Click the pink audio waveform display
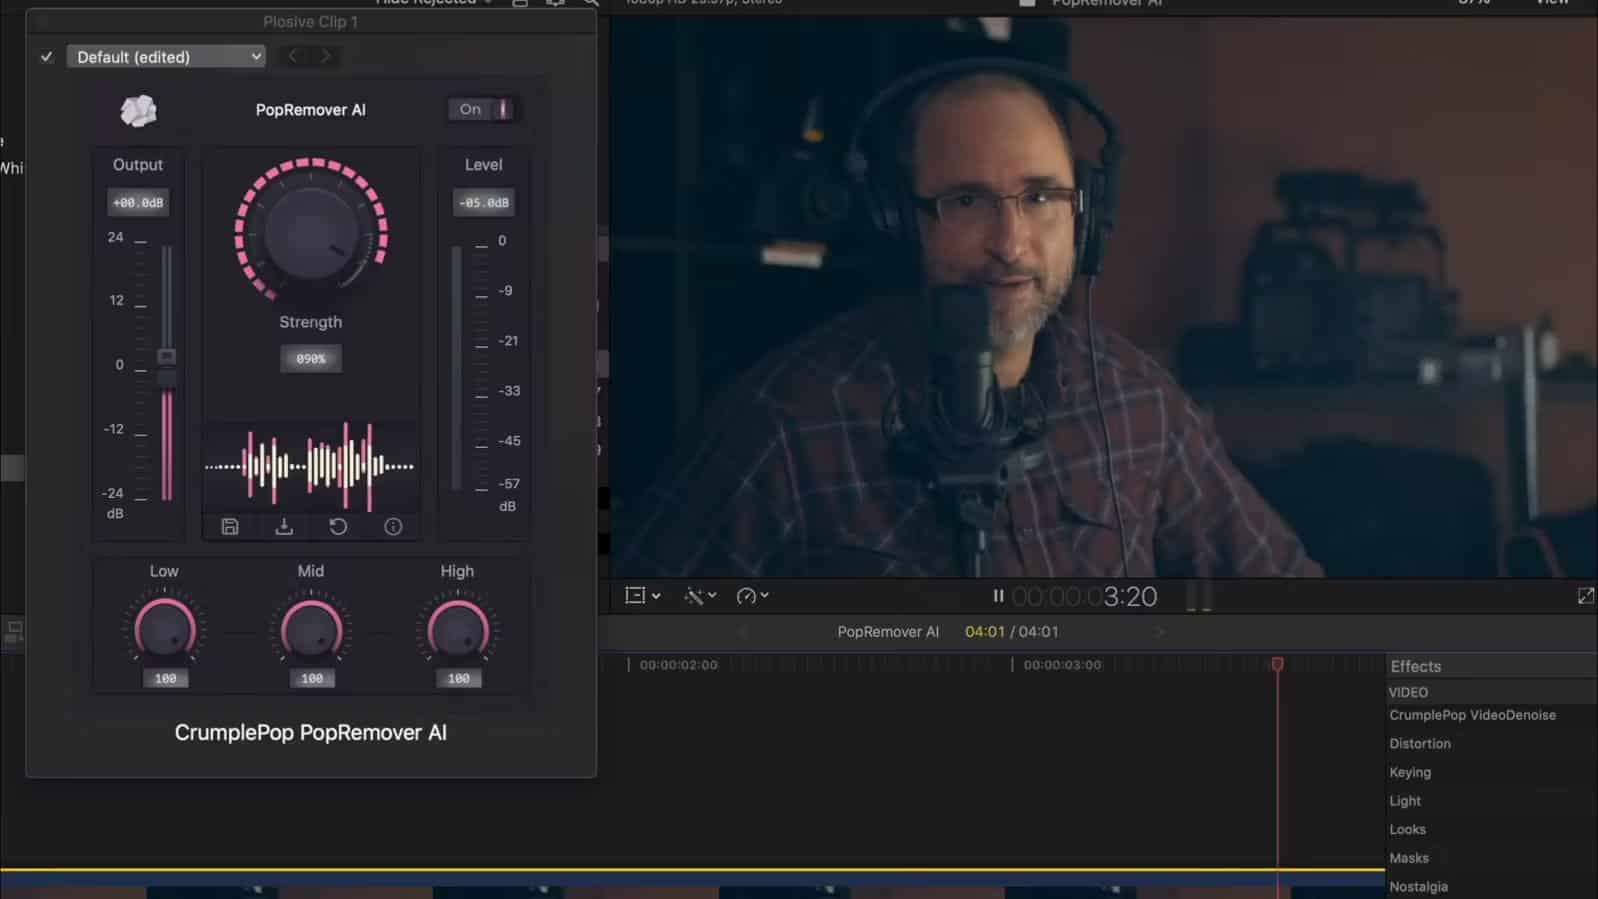Viewport: 1598px width, 899px height. point(310,466)
